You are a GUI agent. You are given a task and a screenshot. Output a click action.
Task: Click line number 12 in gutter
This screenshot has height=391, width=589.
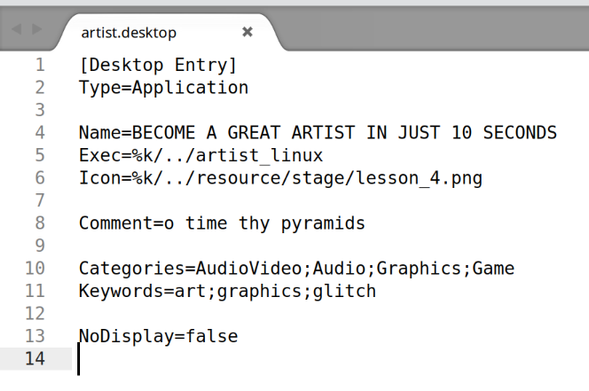click(35, 313)
